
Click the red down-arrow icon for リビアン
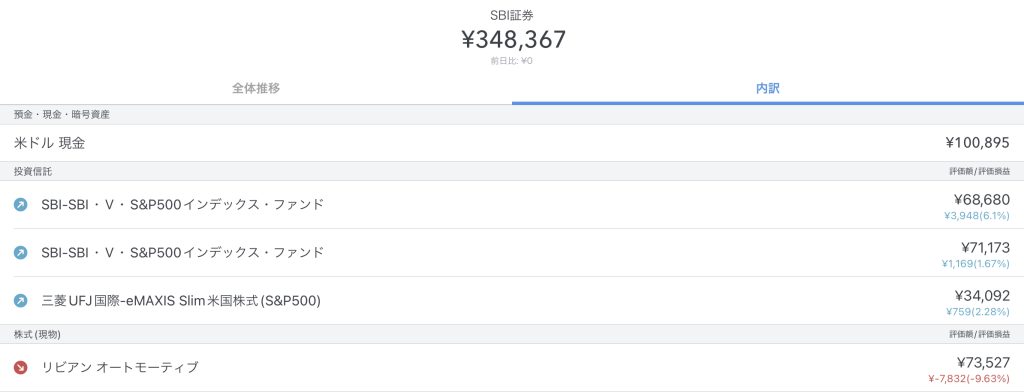pyautogui.click(x=20, y=367)
